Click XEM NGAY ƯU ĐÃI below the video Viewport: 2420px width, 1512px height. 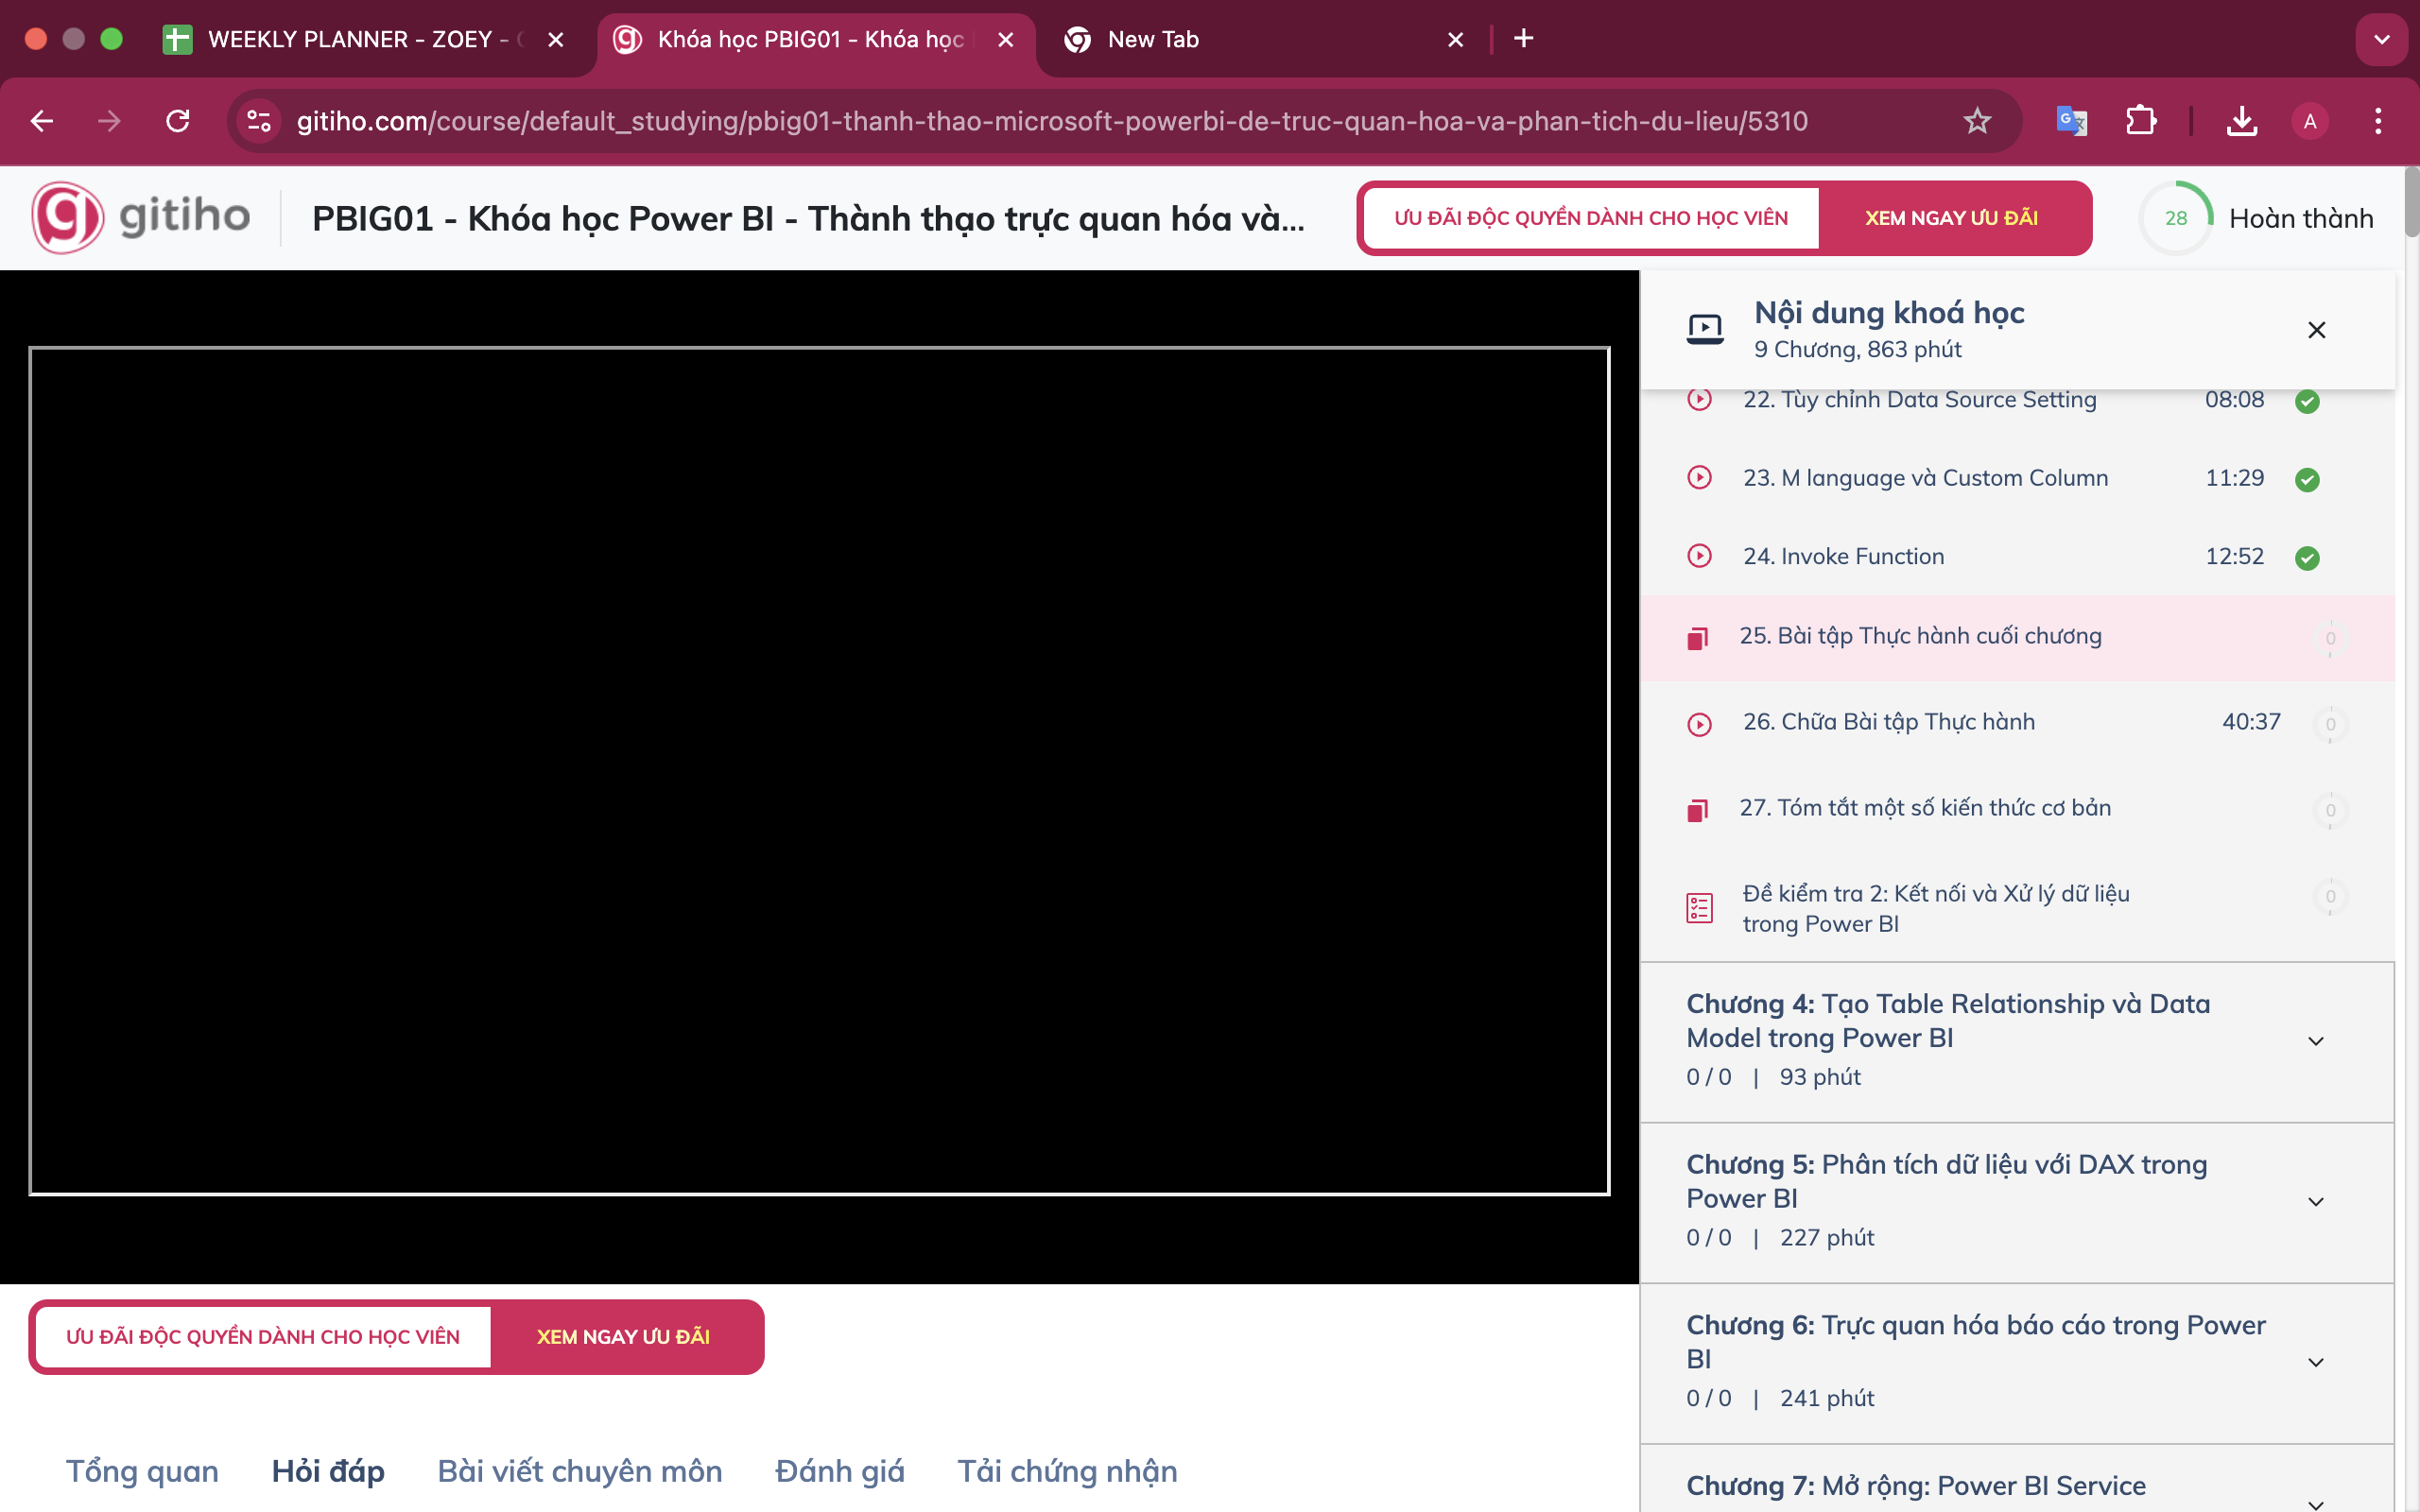click(x=623, y=1337)
